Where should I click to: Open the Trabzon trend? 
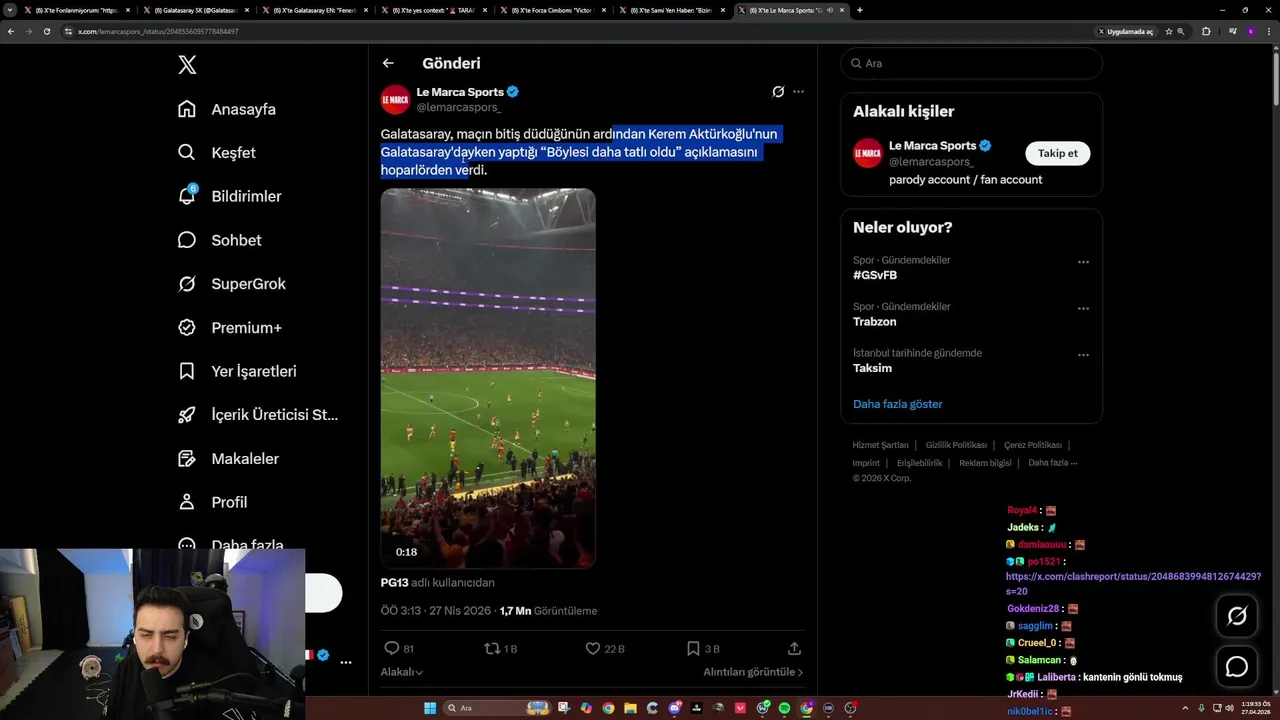click(875, 322)
